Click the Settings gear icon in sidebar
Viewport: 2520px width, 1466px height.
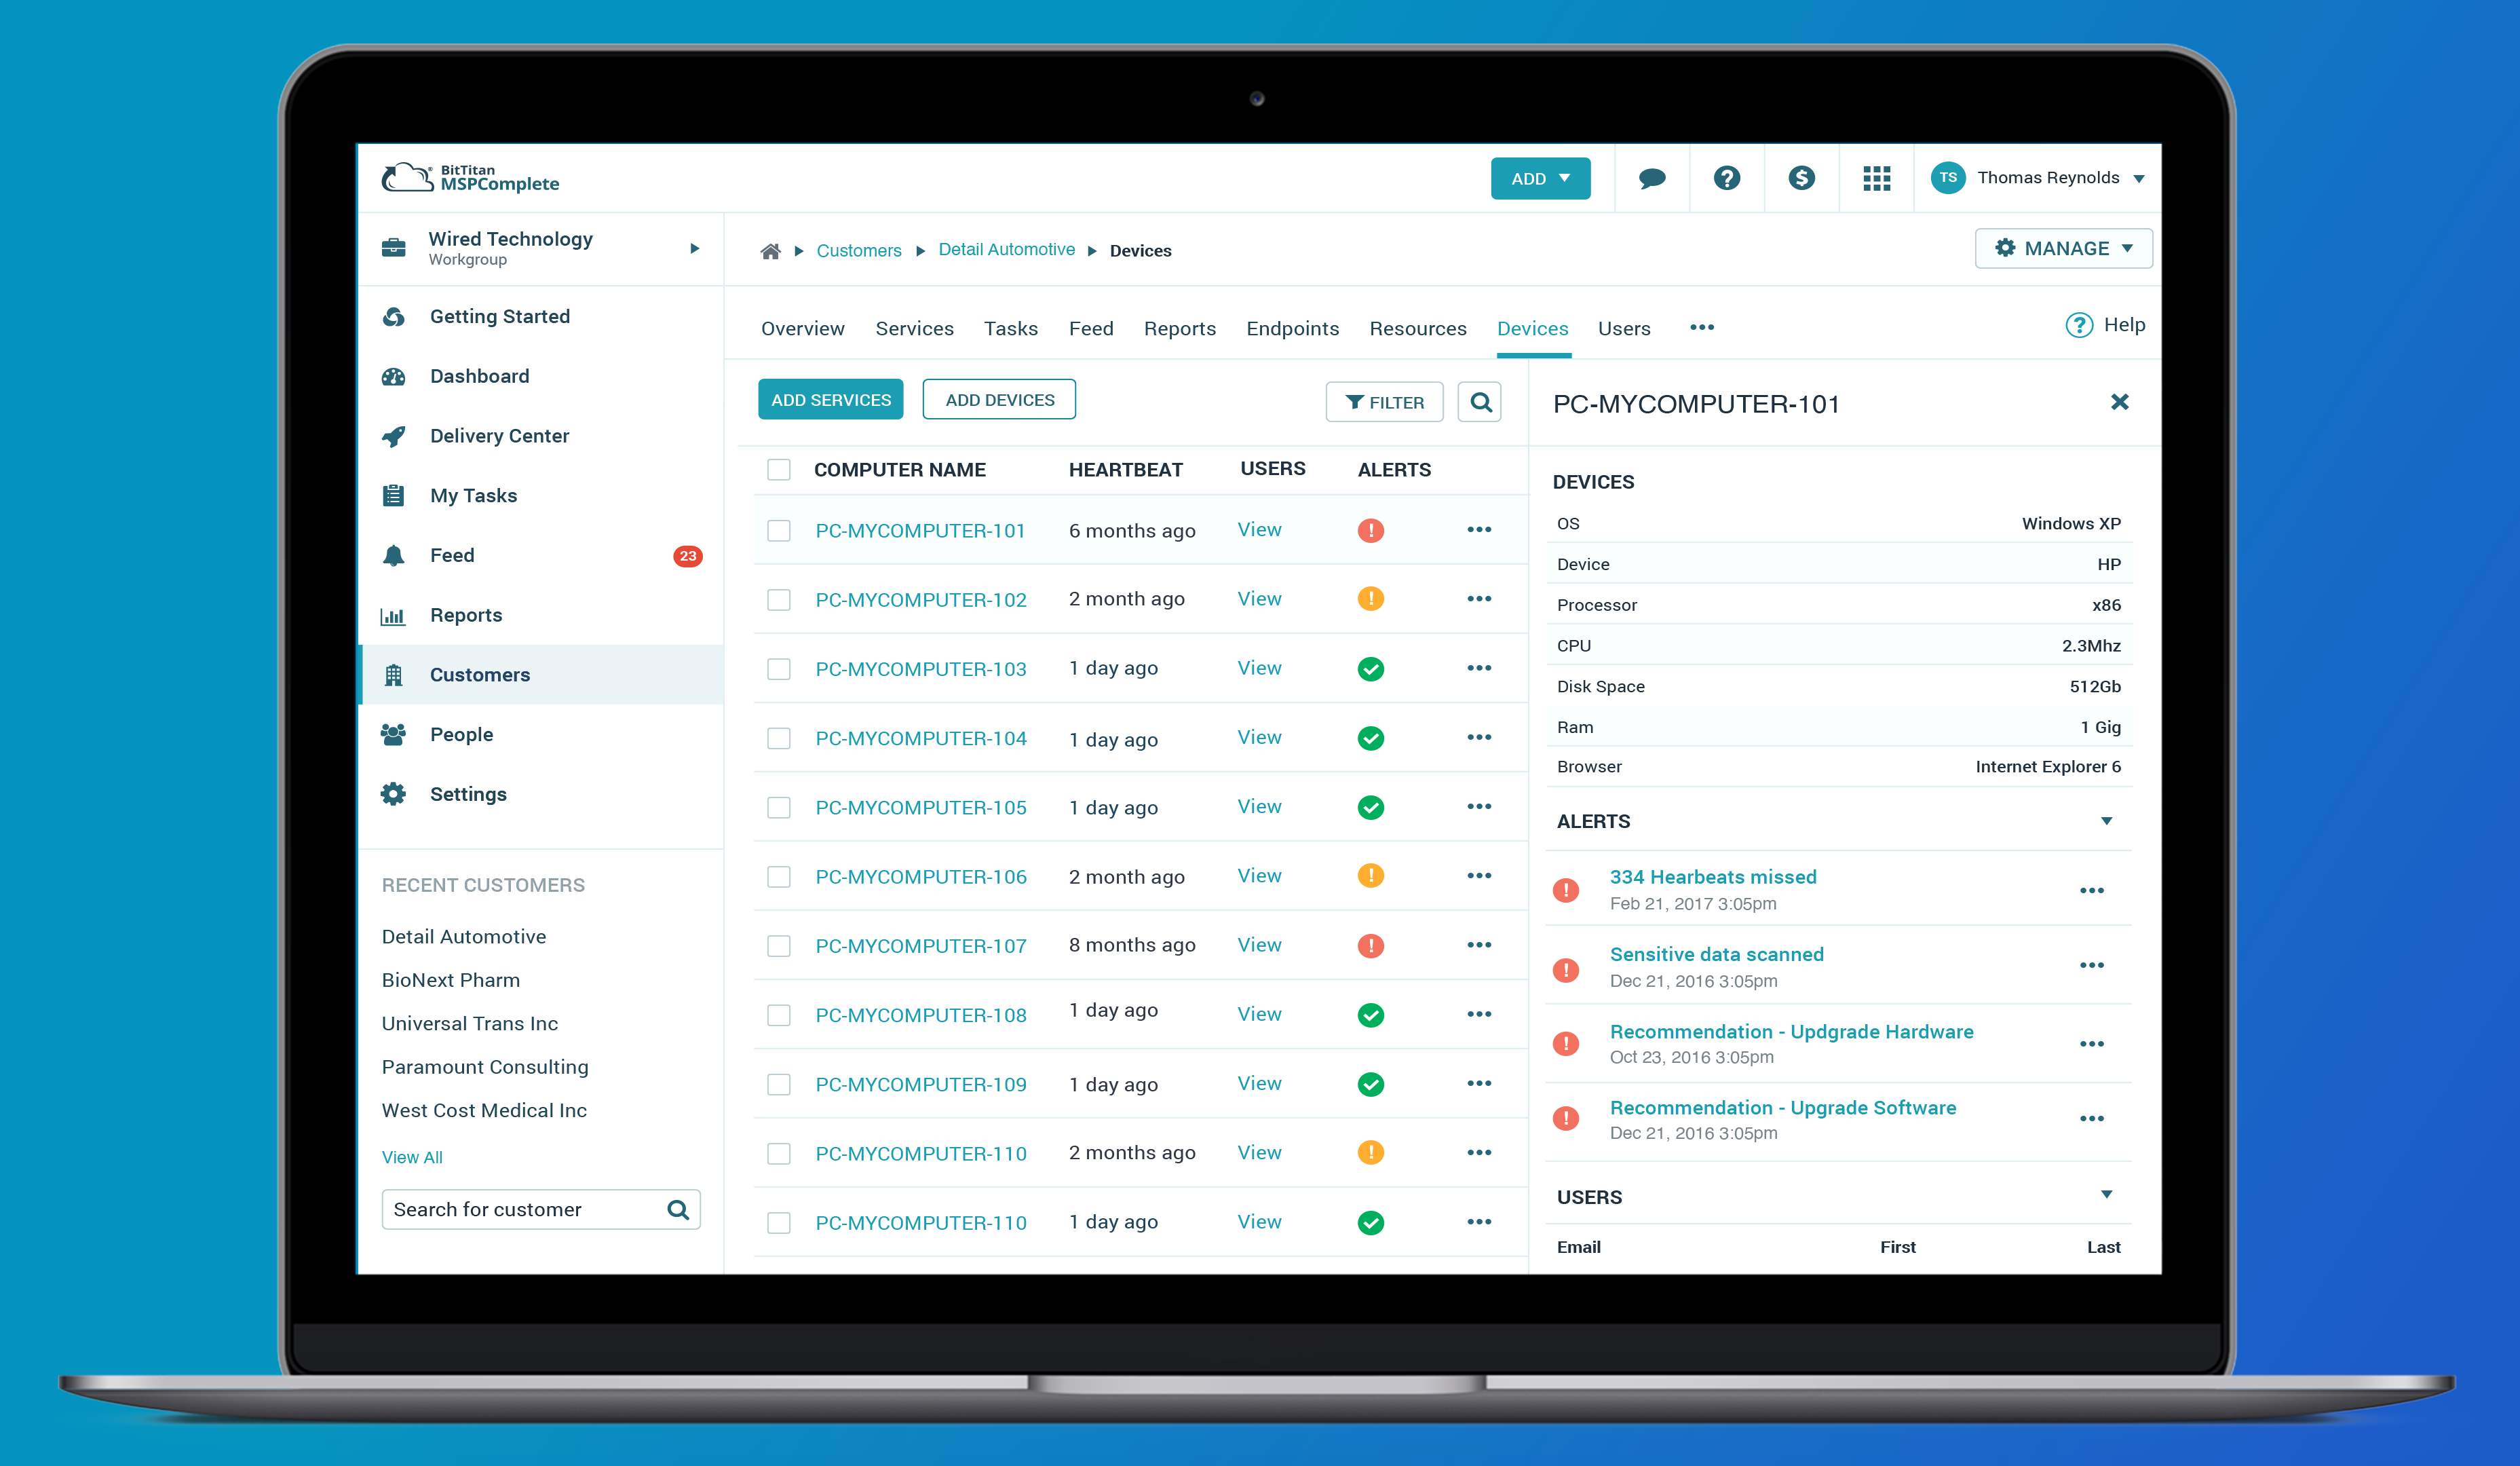tap(396, 794)
